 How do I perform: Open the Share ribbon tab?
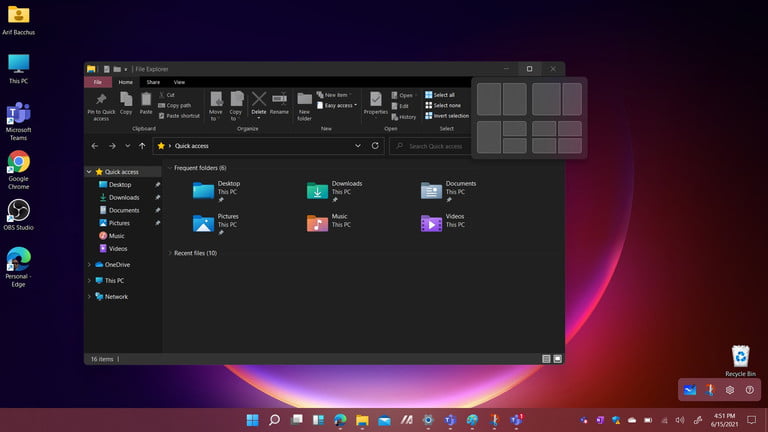coord(153,82)
